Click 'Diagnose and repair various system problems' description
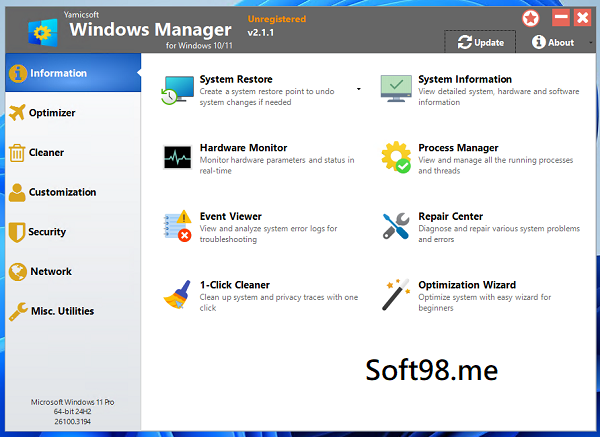600x437 pixels. (x=499, y=234)
